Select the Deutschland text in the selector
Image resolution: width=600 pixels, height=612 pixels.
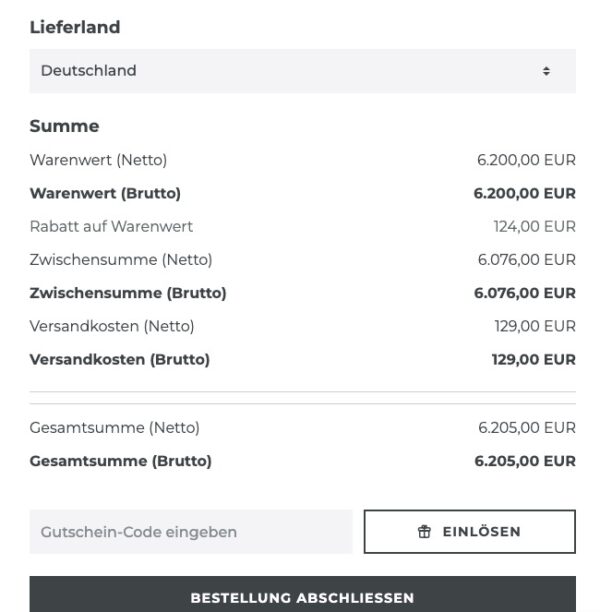pos(89,71)
